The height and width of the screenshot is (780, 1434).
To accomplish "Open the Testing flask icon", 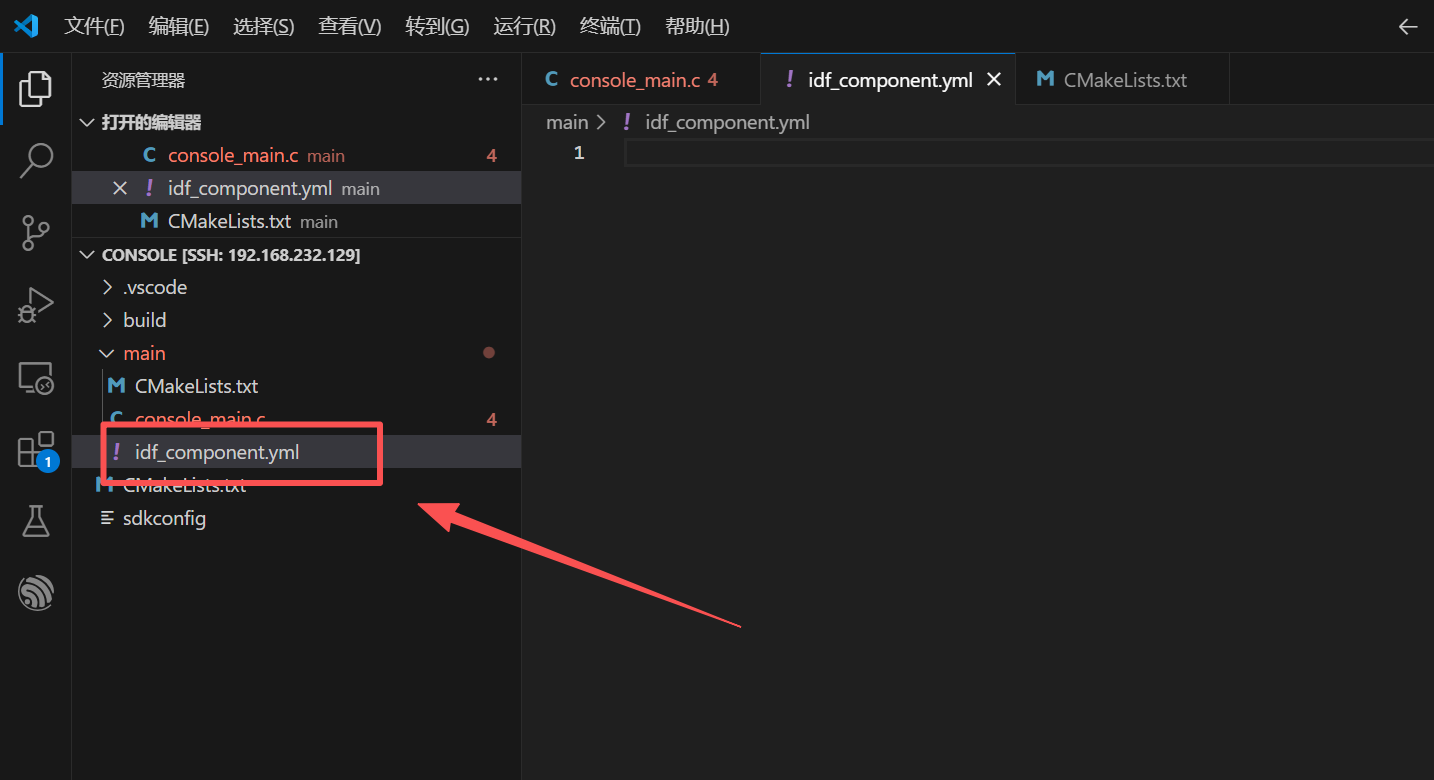I will (x=35, y=521).
